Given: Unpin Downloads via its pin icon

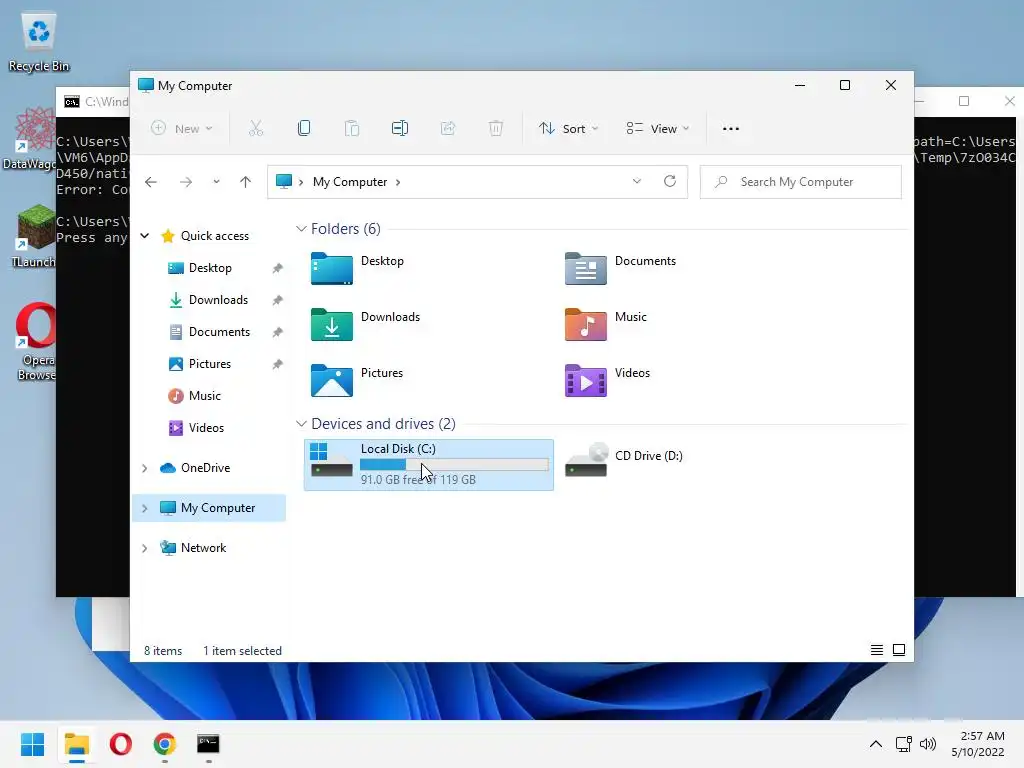Looking at the screenshot, I should point(278,300).
